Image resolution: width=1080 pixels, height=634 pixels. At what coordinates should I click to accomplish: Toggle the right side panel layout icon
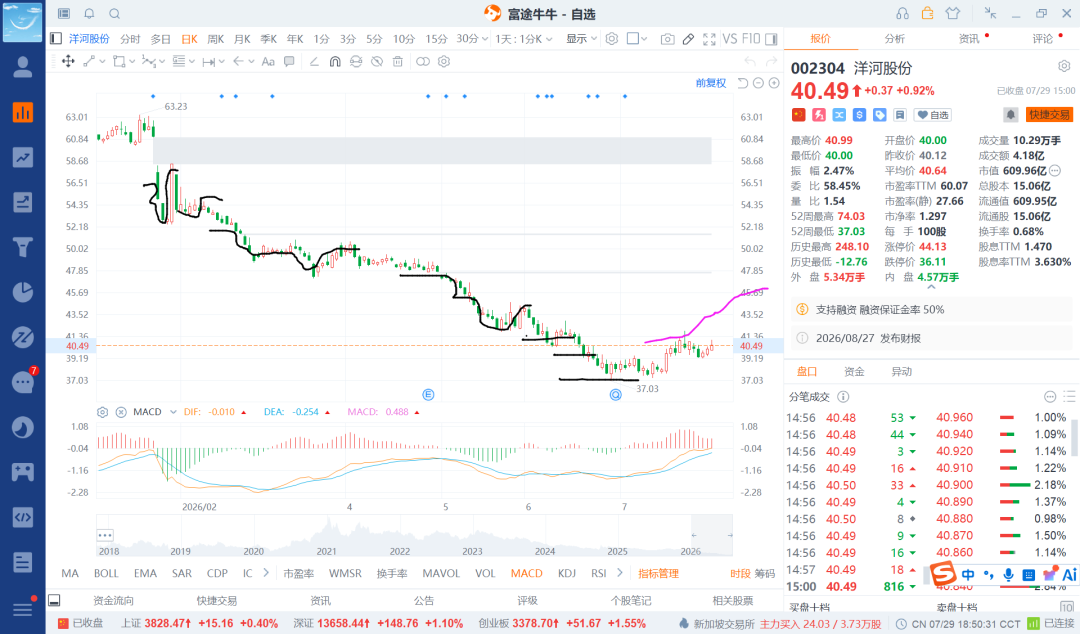[x=771, y=39]
